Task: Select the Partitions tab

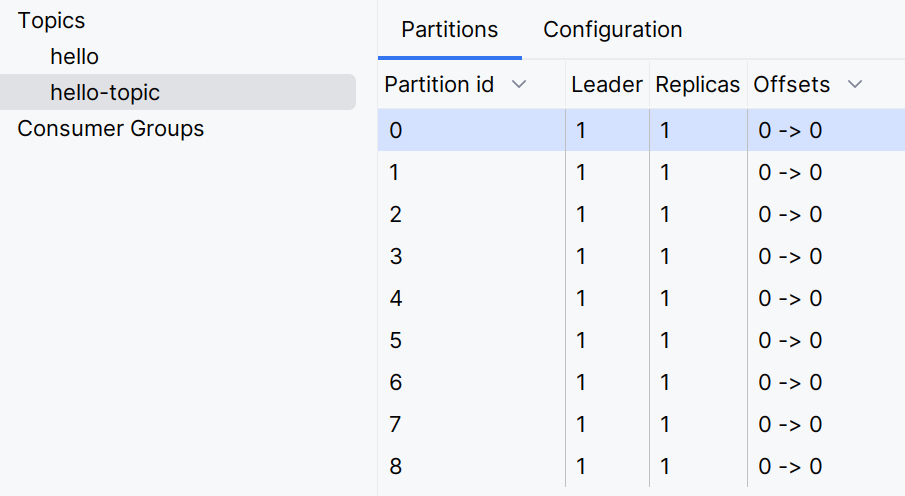Action: pyautogui.click(x=449, y=30)
